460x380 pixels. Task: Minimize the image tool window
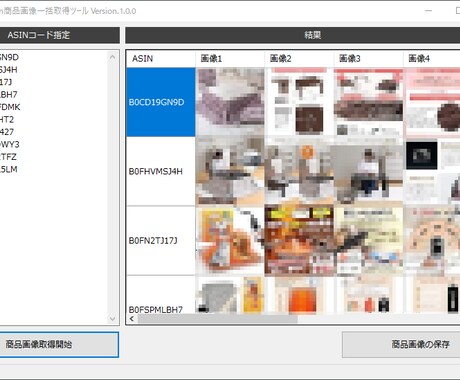[x=428, y=11]
